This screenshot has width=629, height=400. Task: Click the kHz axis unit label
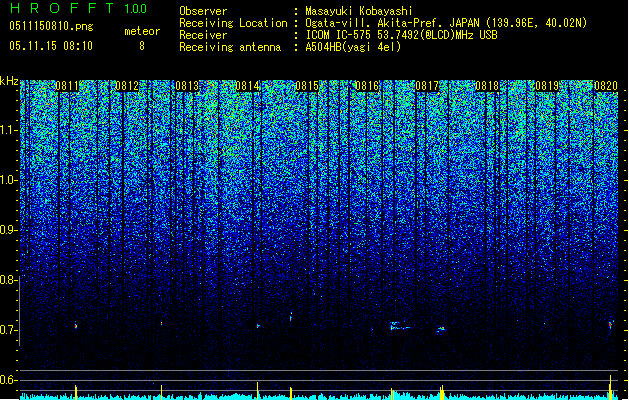(x=9, y=81)
